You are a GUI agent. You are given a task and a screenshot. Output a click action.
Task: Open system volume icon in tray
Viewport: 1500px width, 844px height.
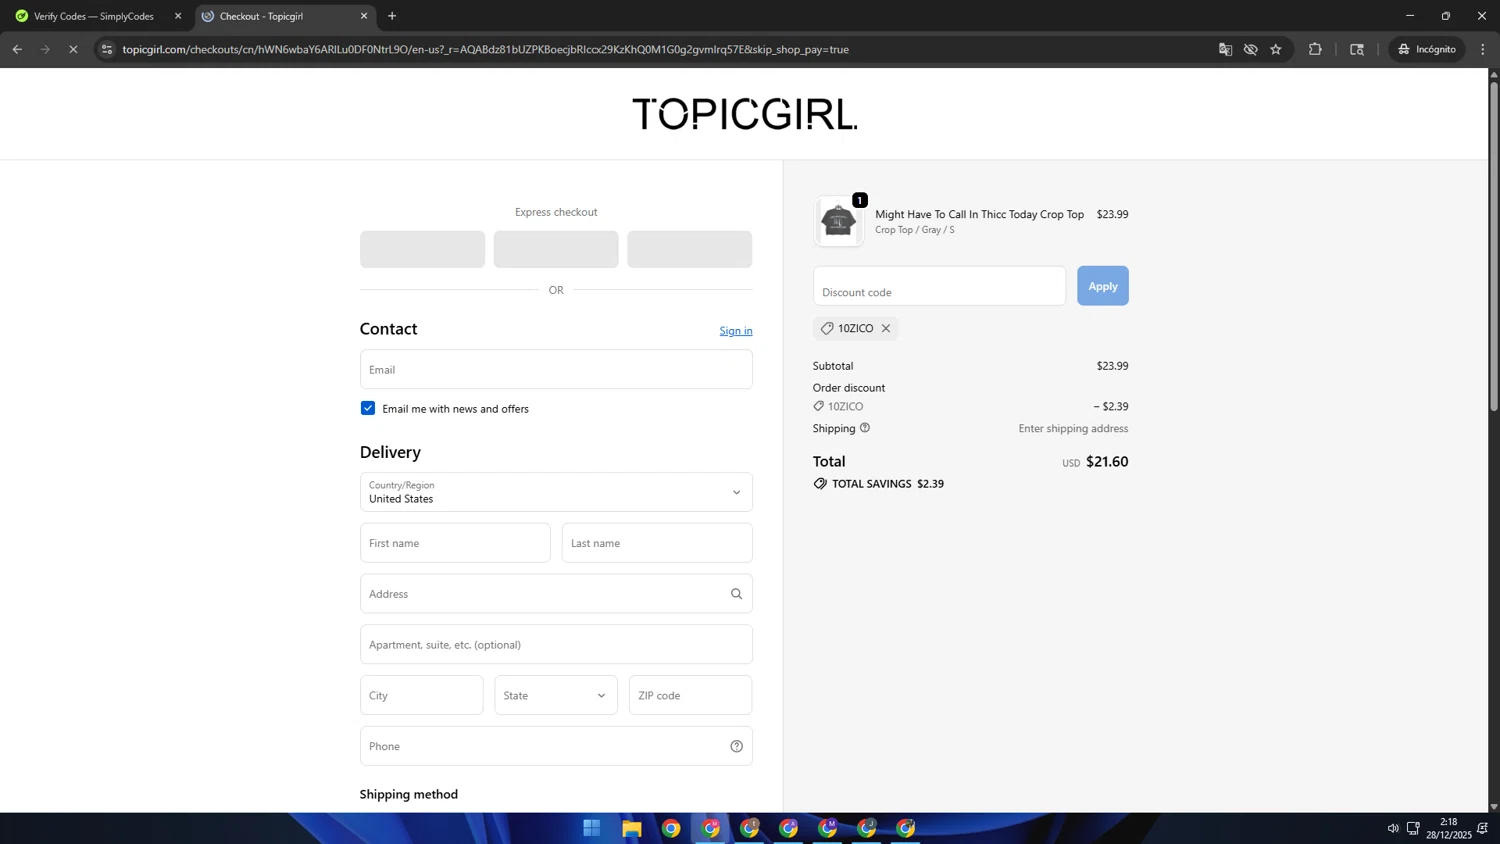click(1393, 828)
